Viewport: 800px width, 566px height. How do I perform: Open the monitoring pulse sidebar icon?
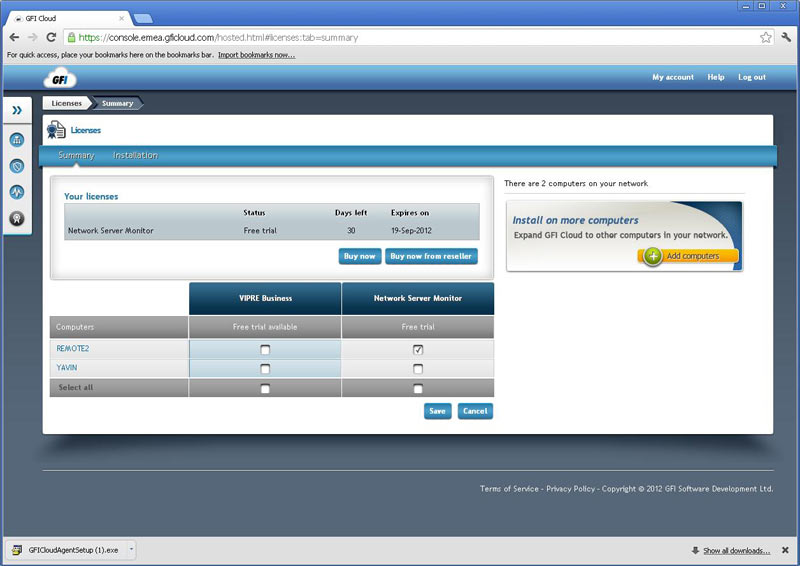(x=17, y=192)
